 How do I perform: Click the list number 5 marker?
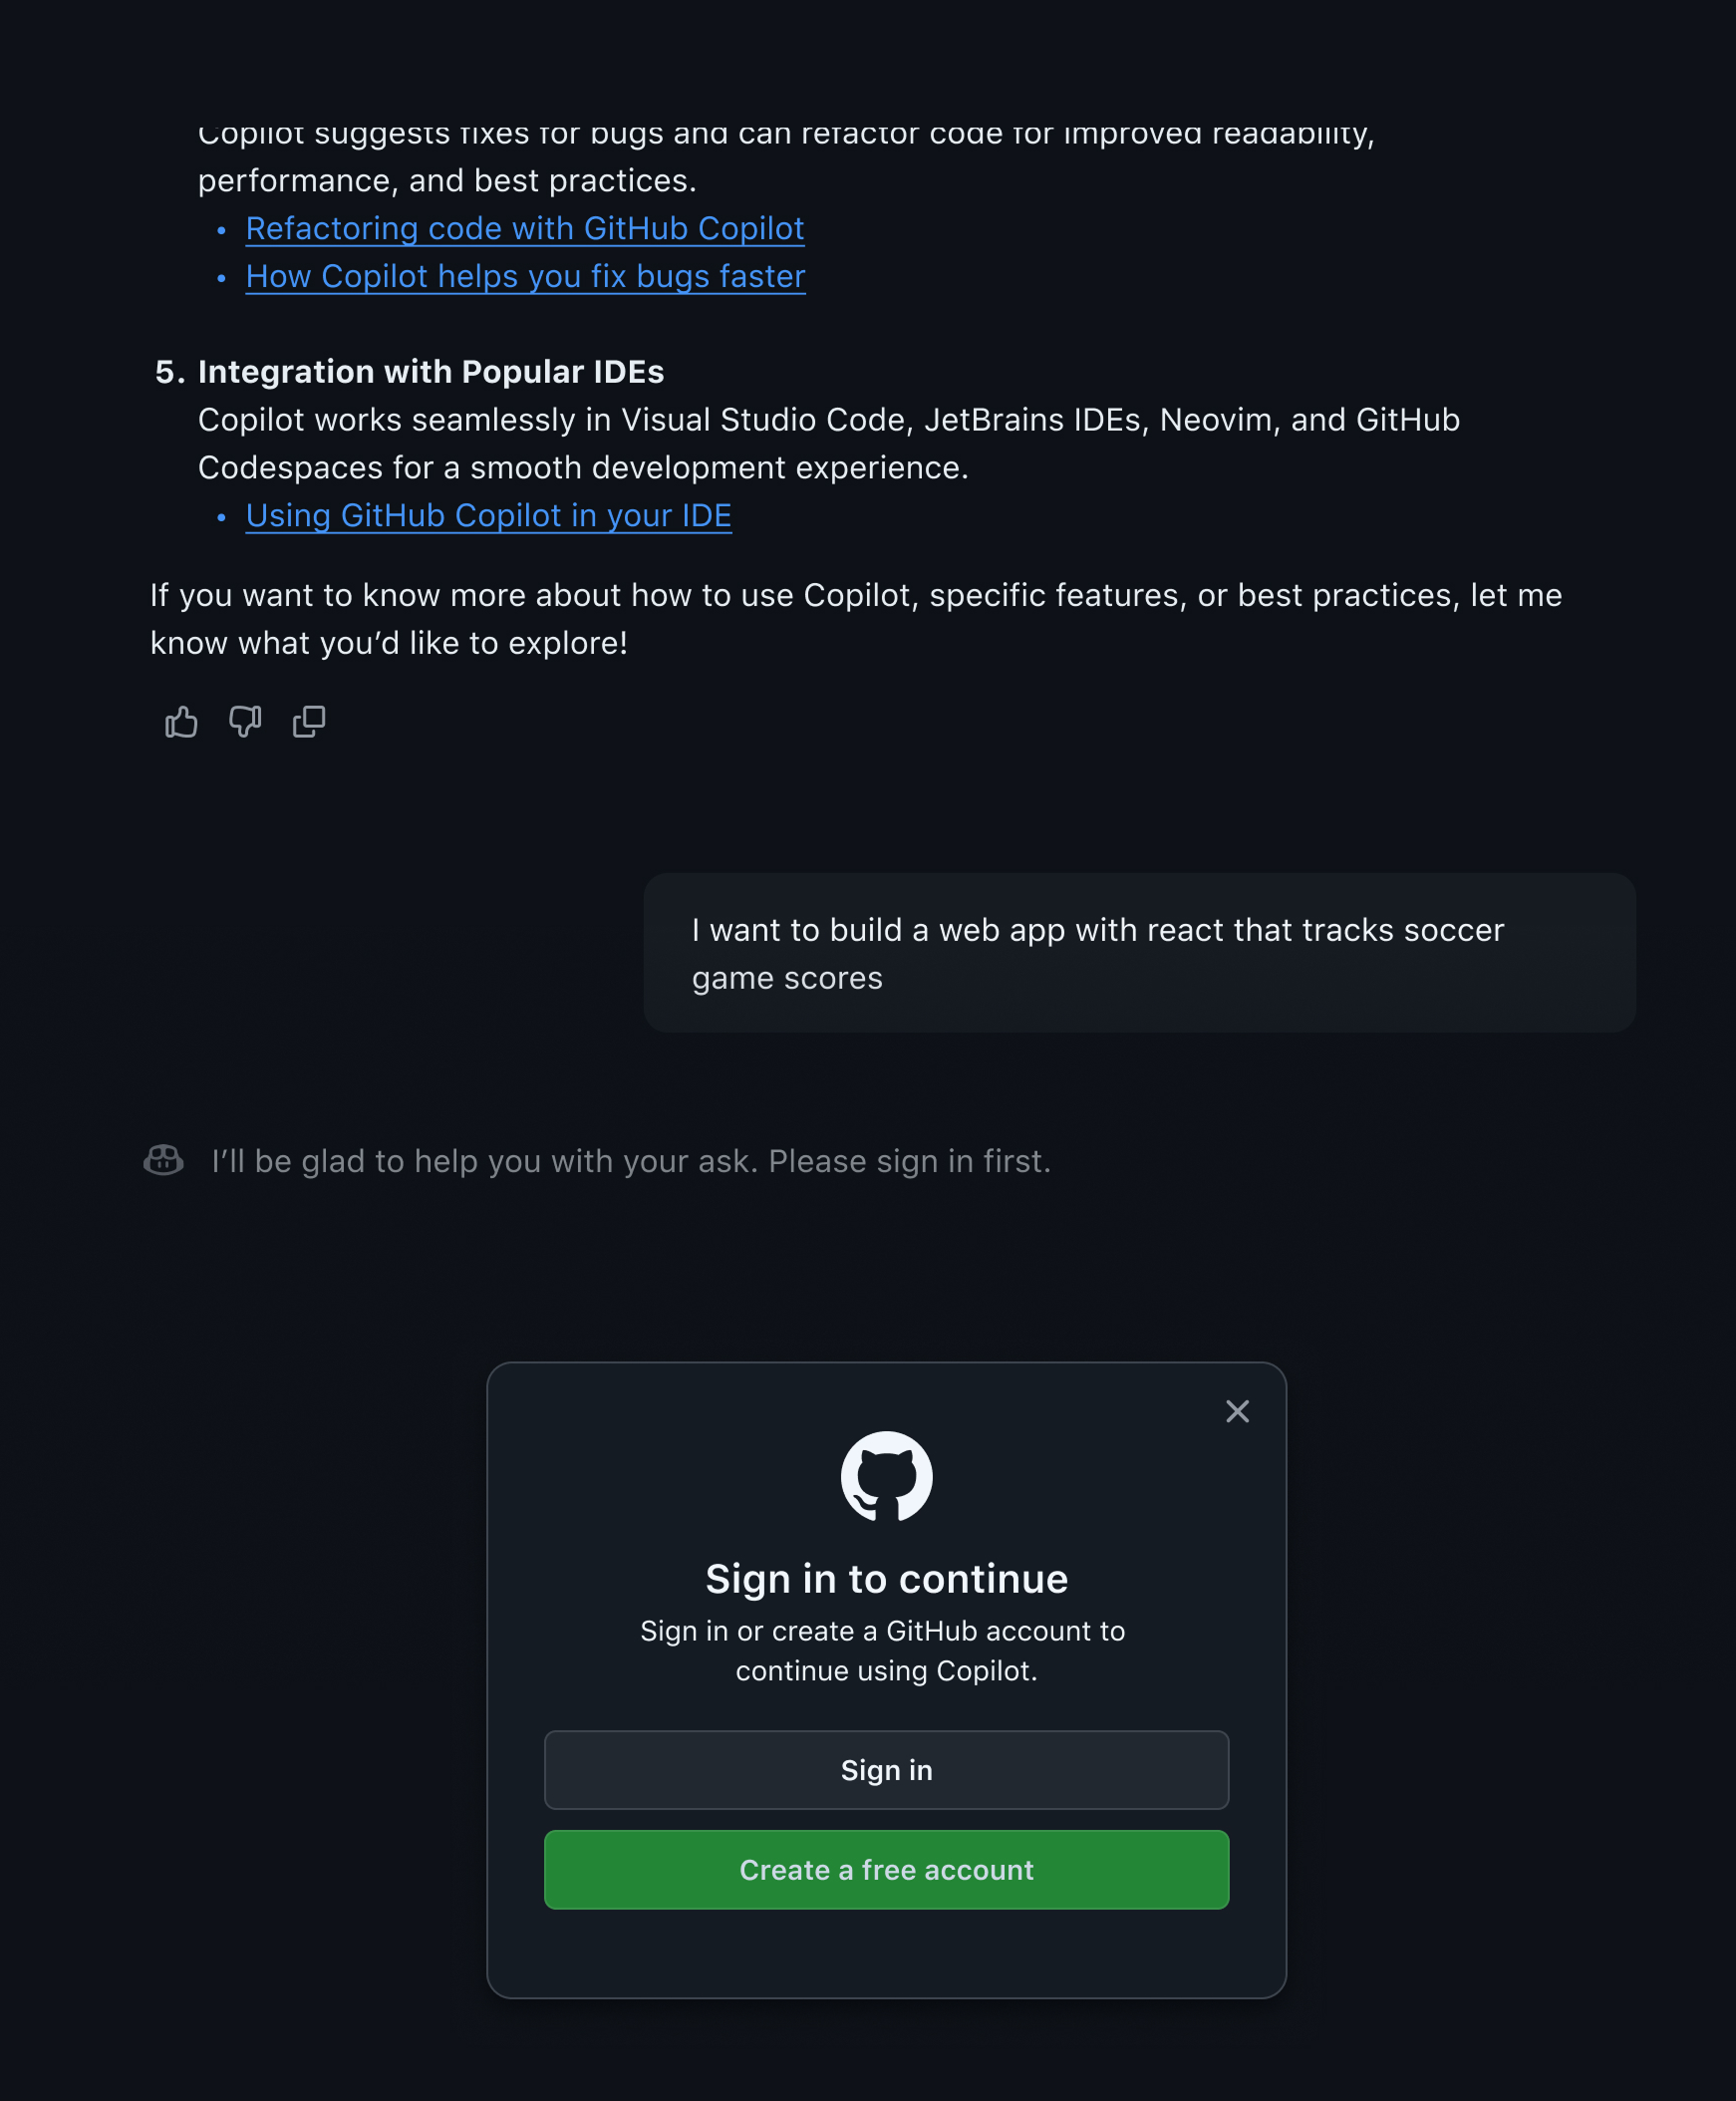point(169,372)
